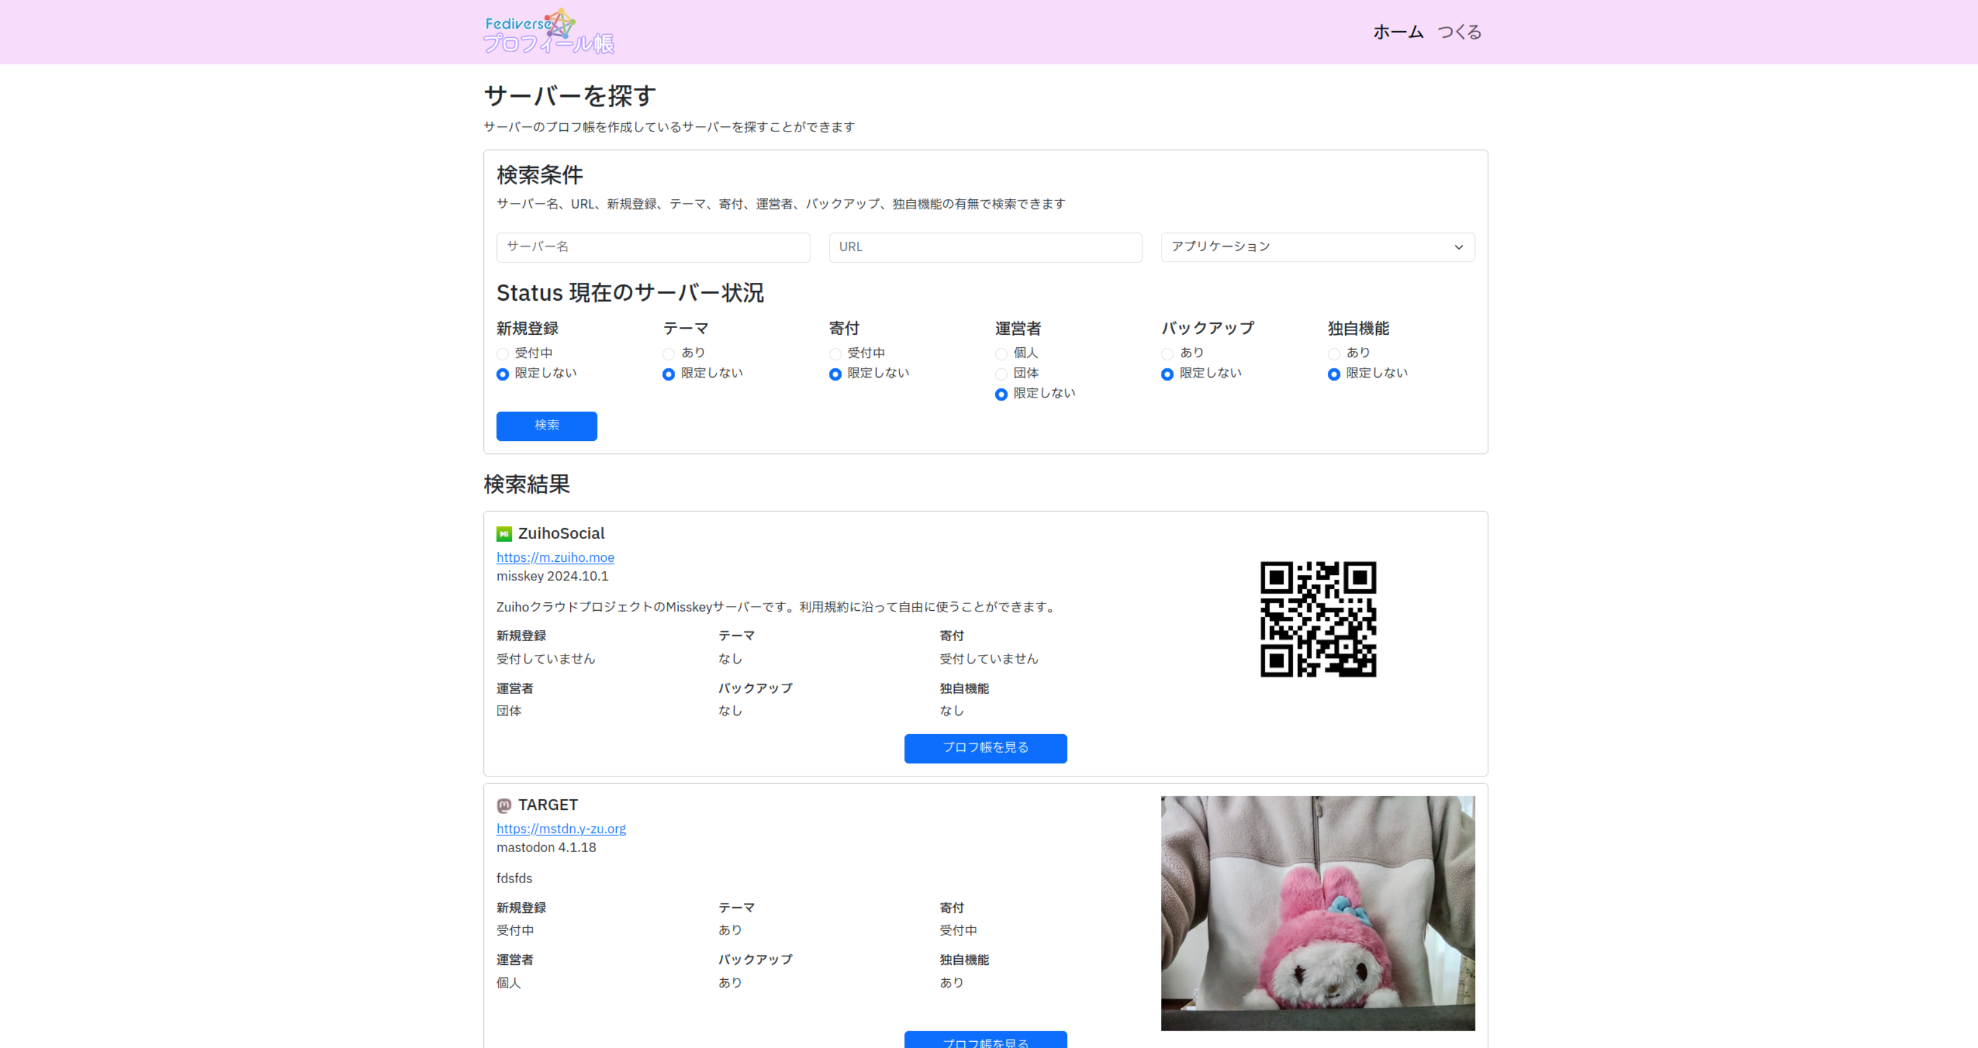The width and height of the screenshot is (1978, 1048).
Task: Open the アプリケーション dropdown
Action: [1317, 247]
